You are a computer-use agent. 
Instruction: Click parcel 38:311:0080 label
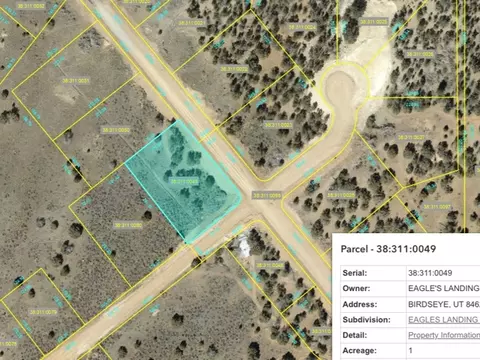(x=128, y=225)
